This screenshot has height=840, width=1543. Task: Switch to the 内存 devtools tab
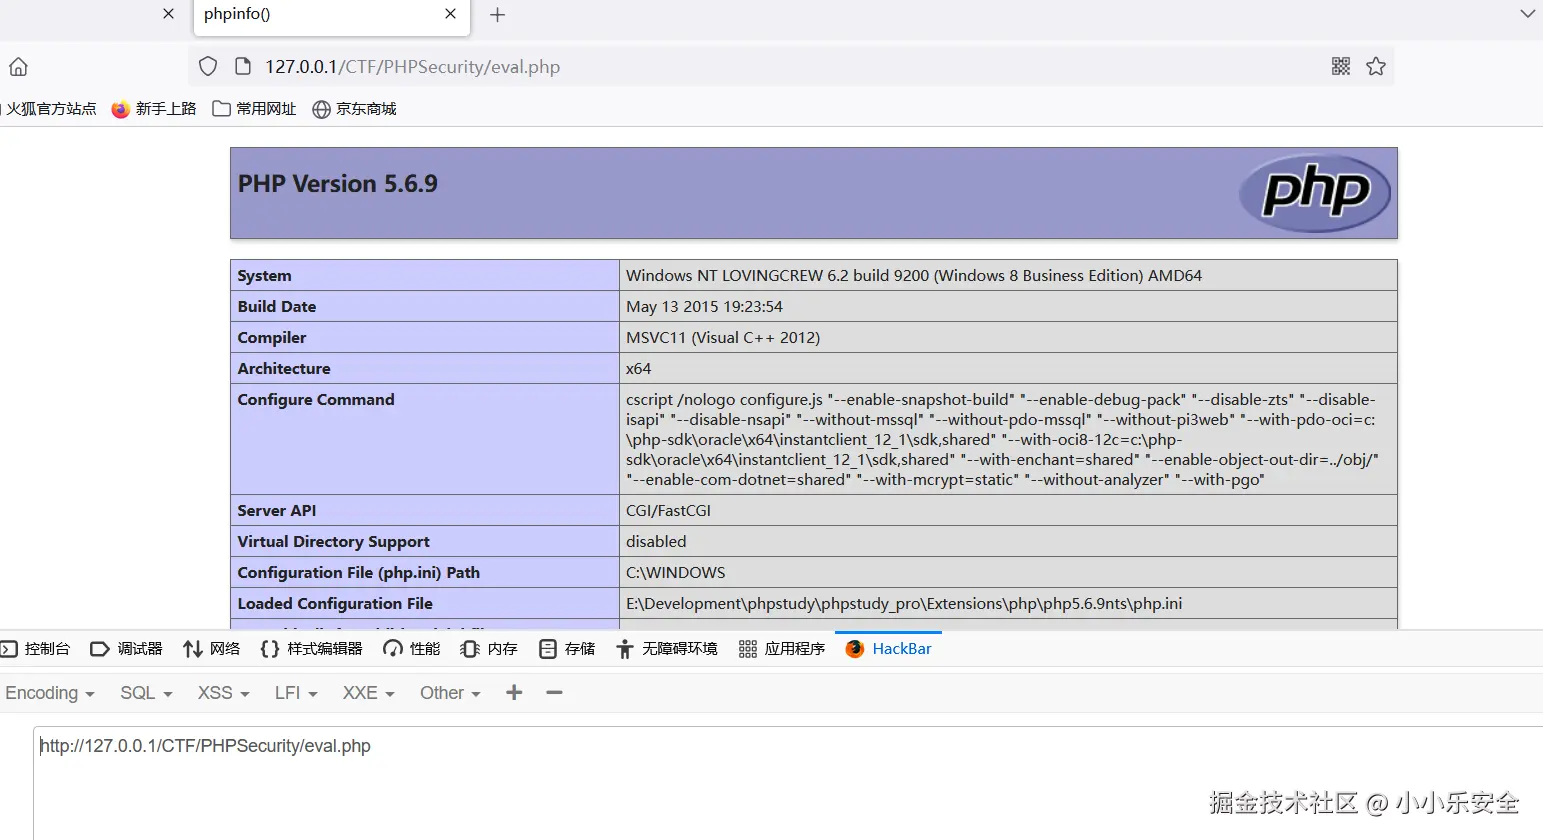click(489, 649)
